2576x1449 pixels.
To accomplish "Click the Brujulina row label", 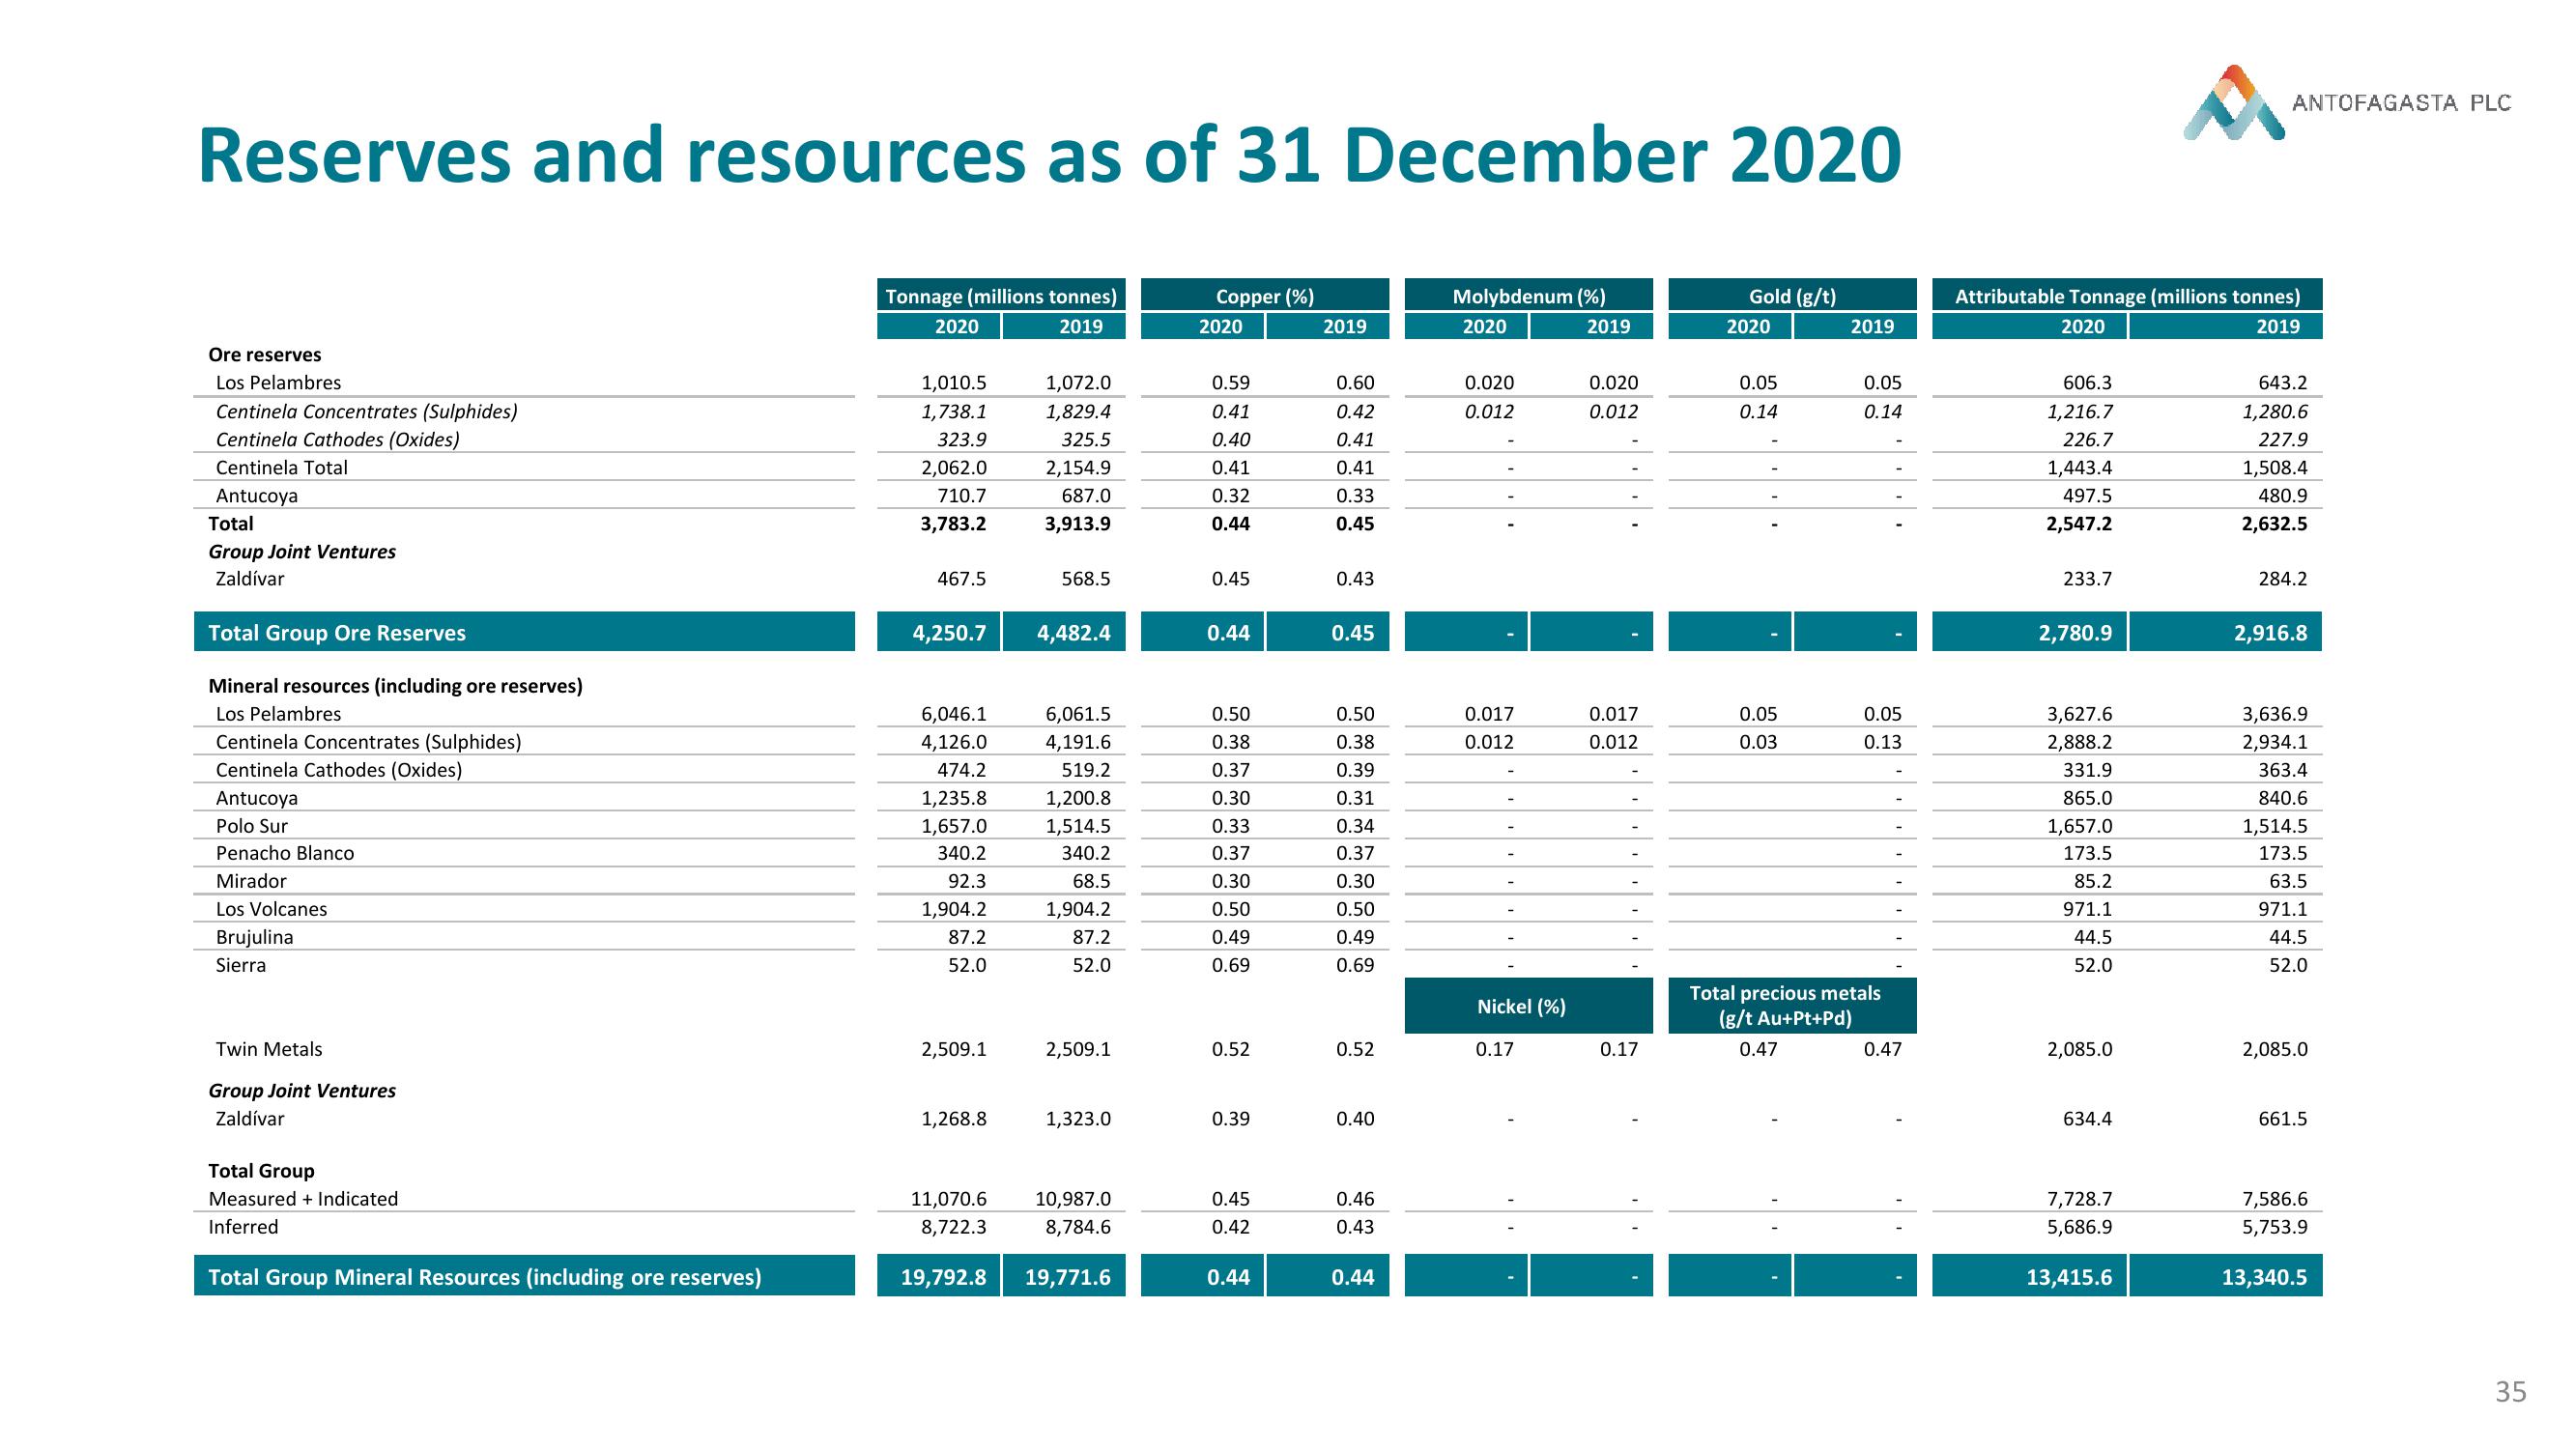I will (255, 937).
